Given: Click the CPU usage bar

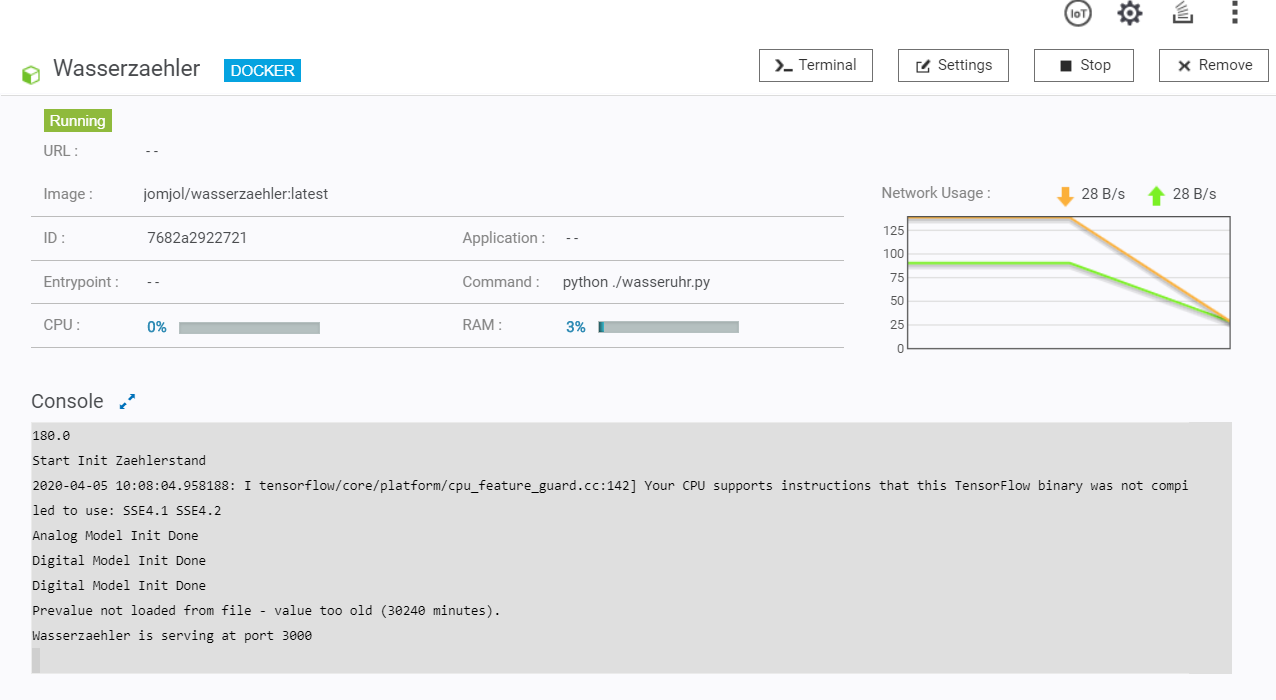Looking at the screenshot, I should 249,327.
